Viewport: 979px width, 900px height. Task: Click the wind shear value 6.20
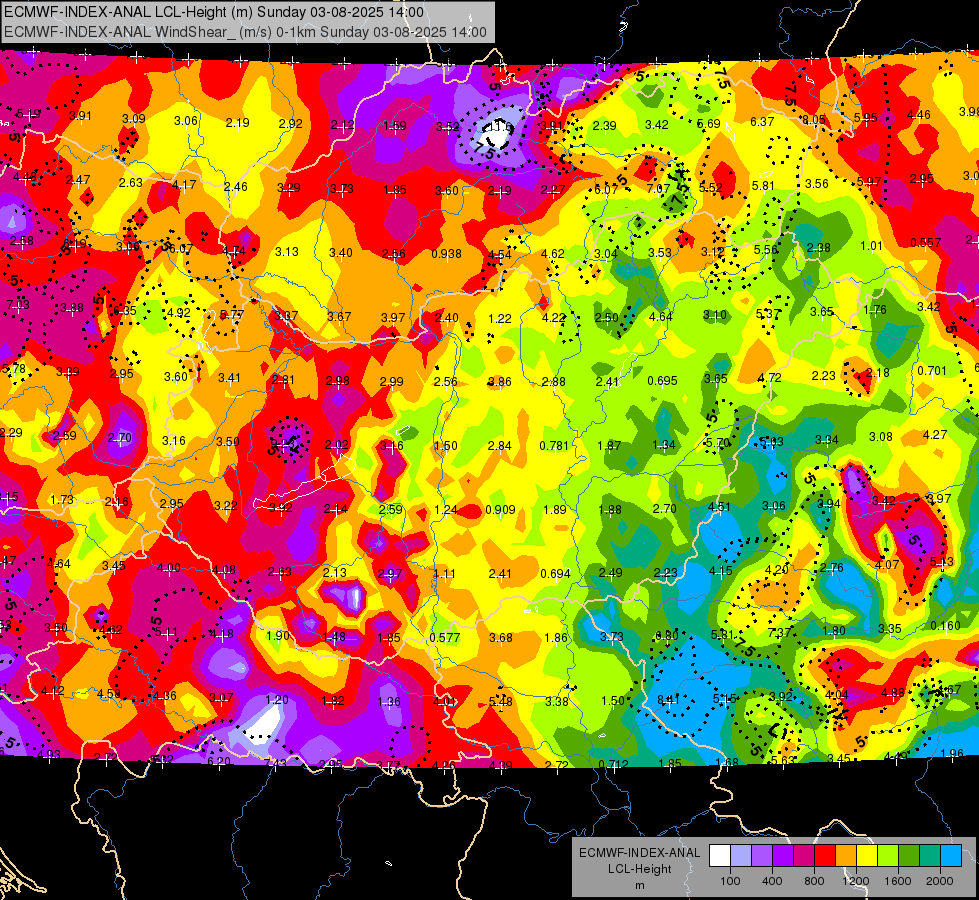(219, 761)
